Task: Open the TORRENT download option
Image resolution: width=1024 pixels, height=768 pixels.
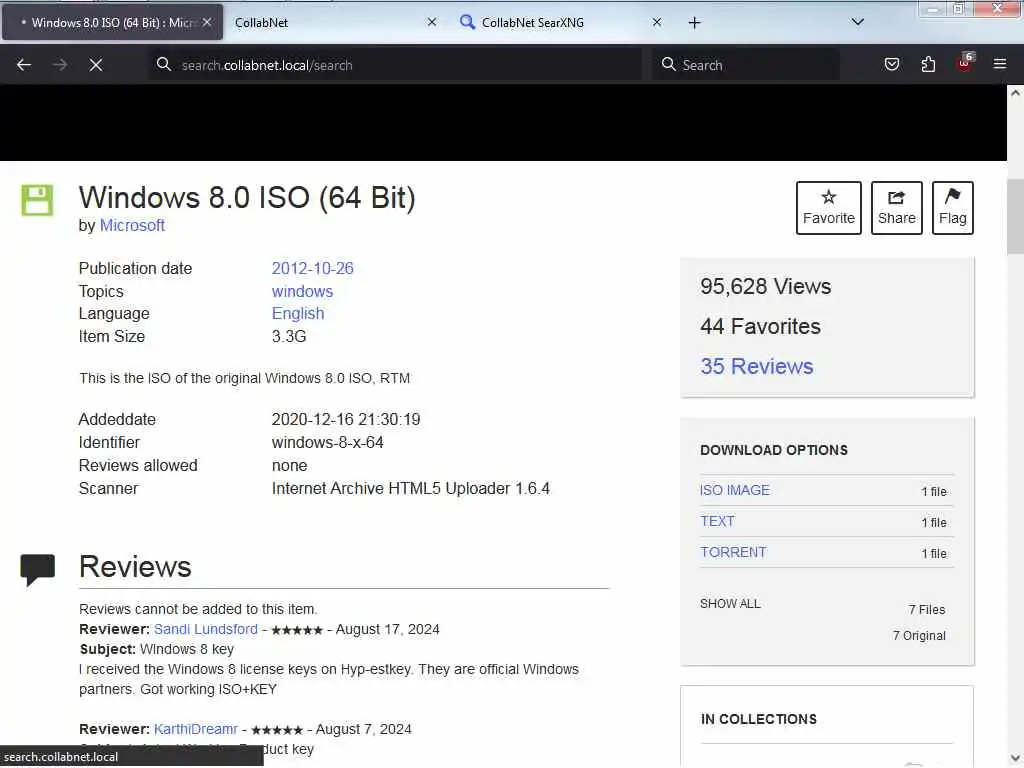Action: tap(733, 552)
